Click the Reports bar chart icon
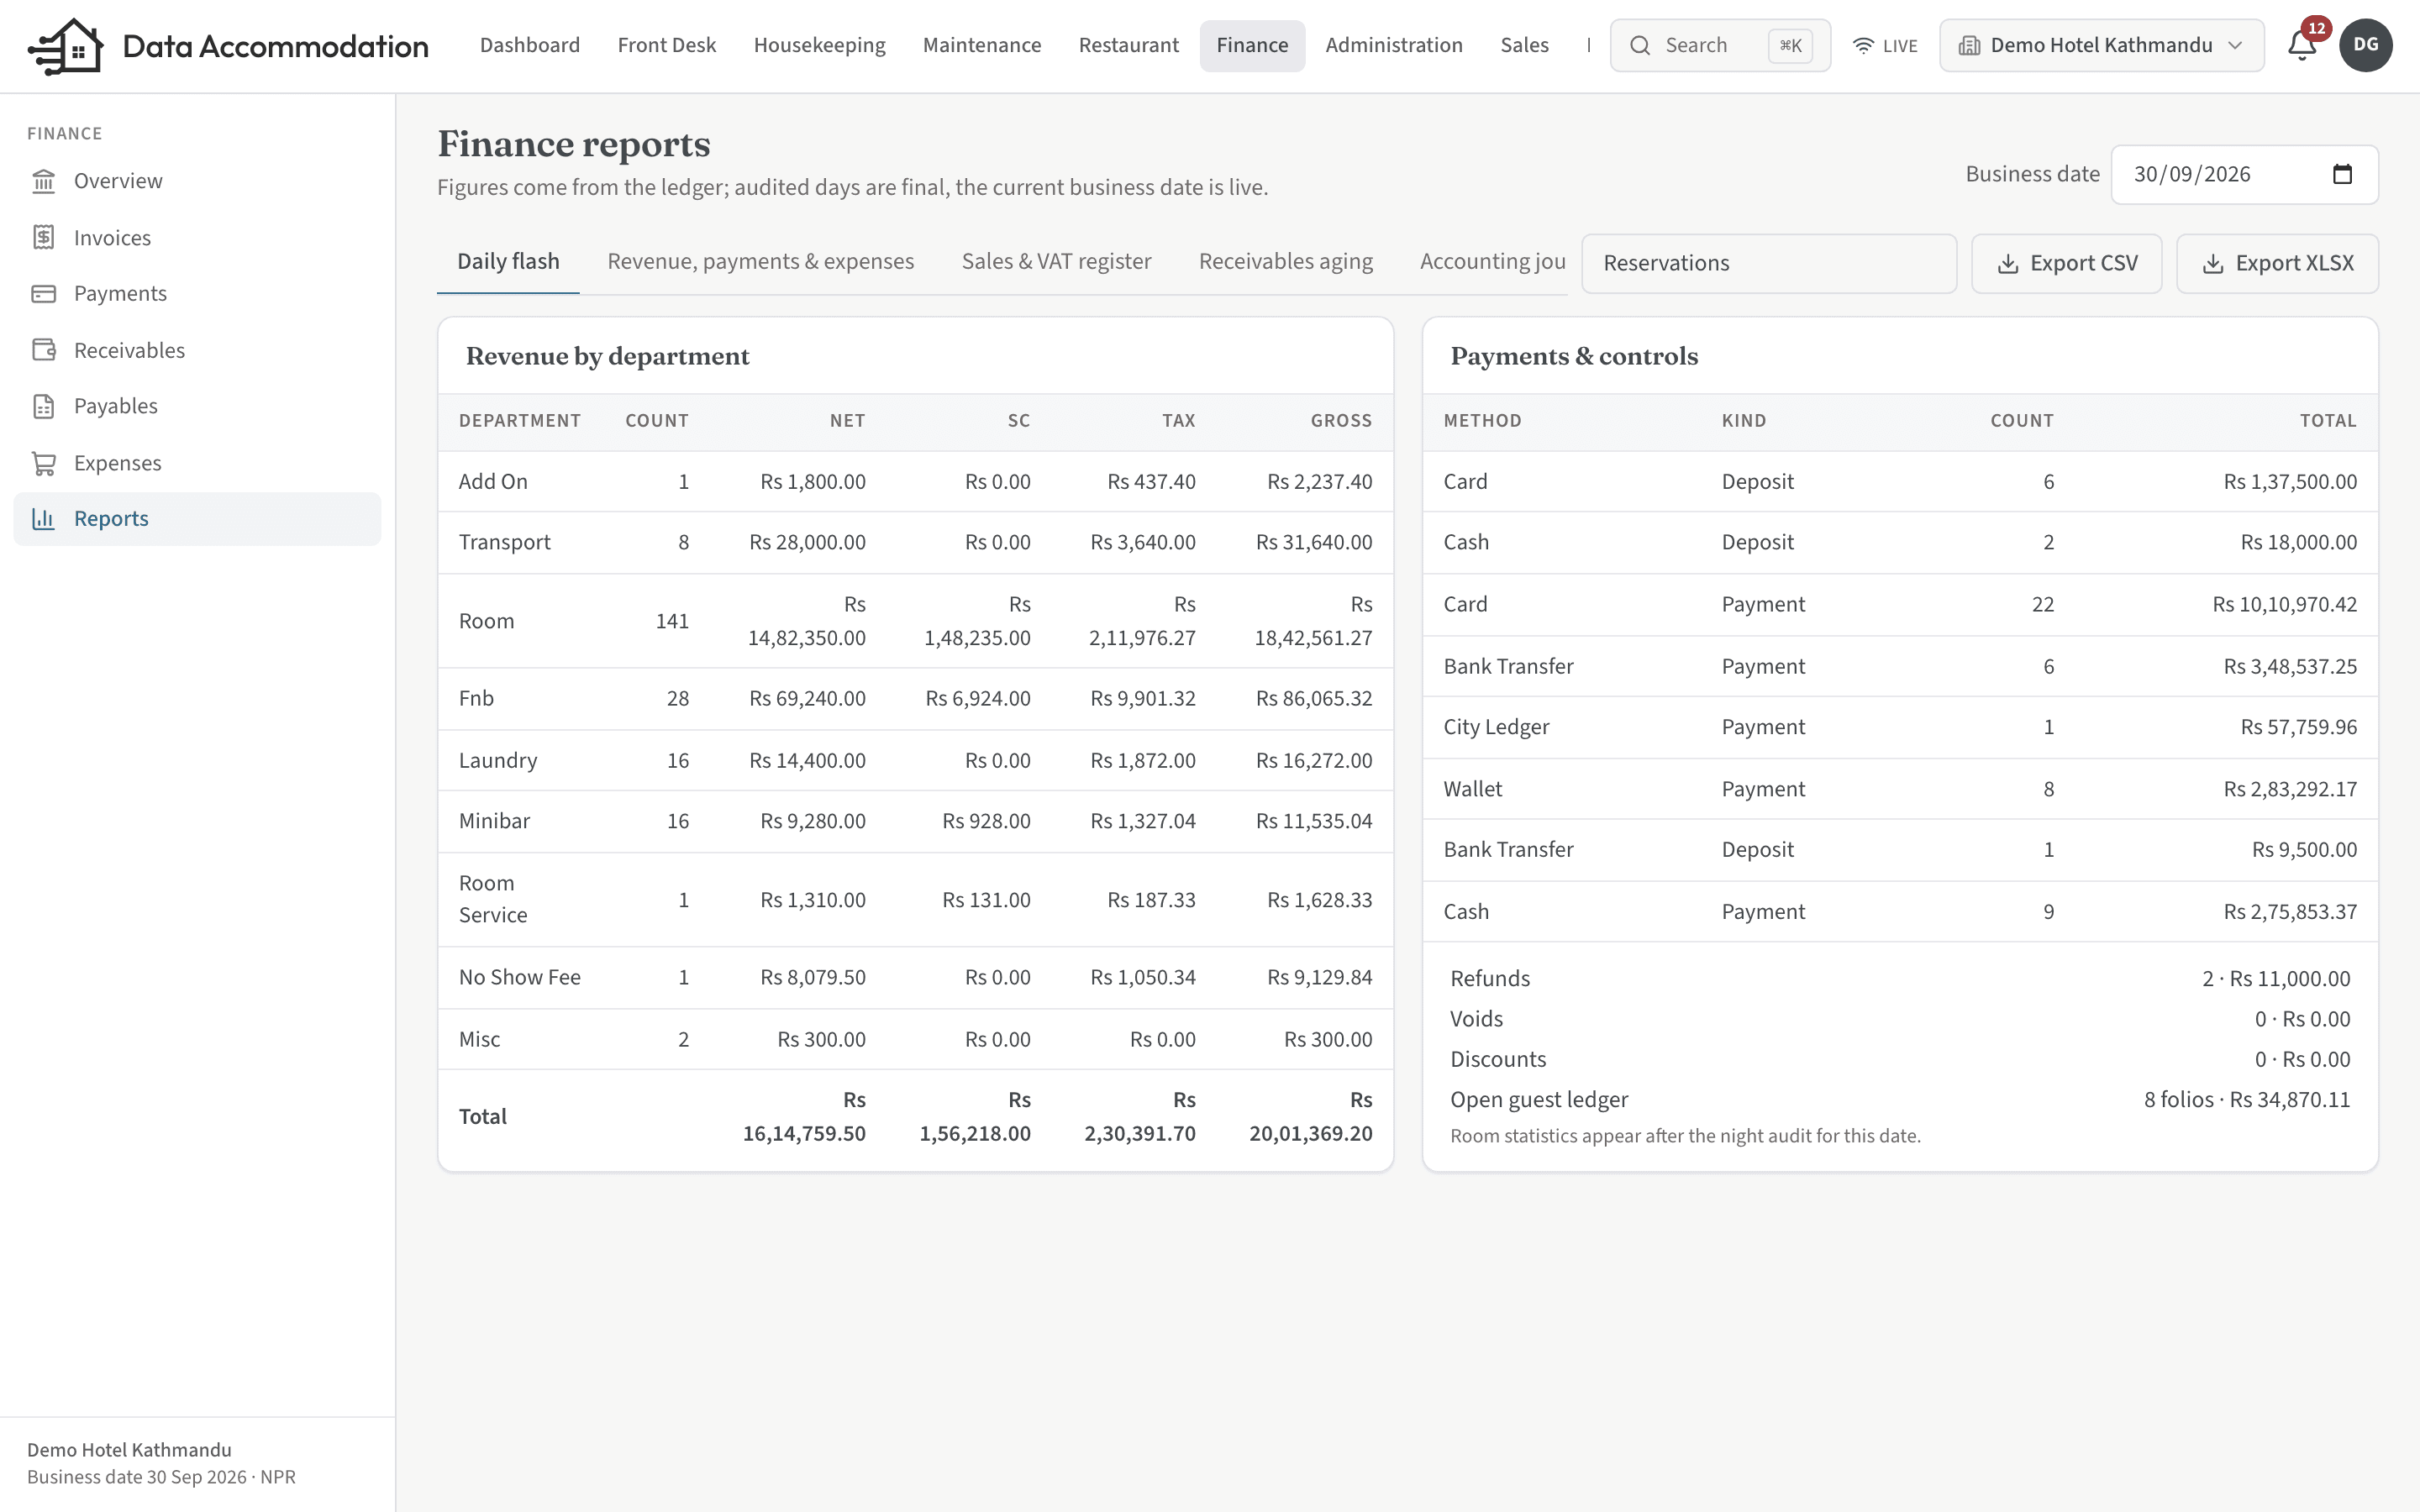The width and height of the screenshot is (2420, 1512). pos(43,518)
